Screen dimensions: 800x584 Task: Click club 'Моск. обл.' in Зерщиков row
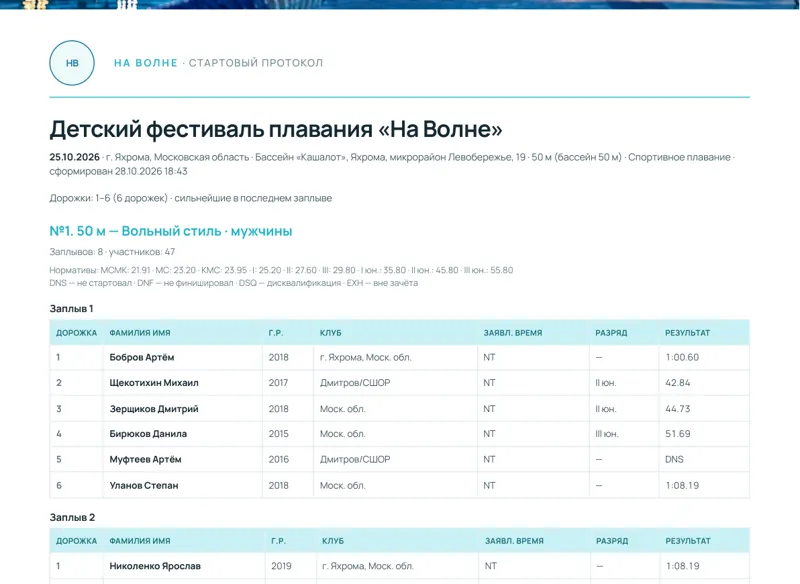tap(343, 409)
